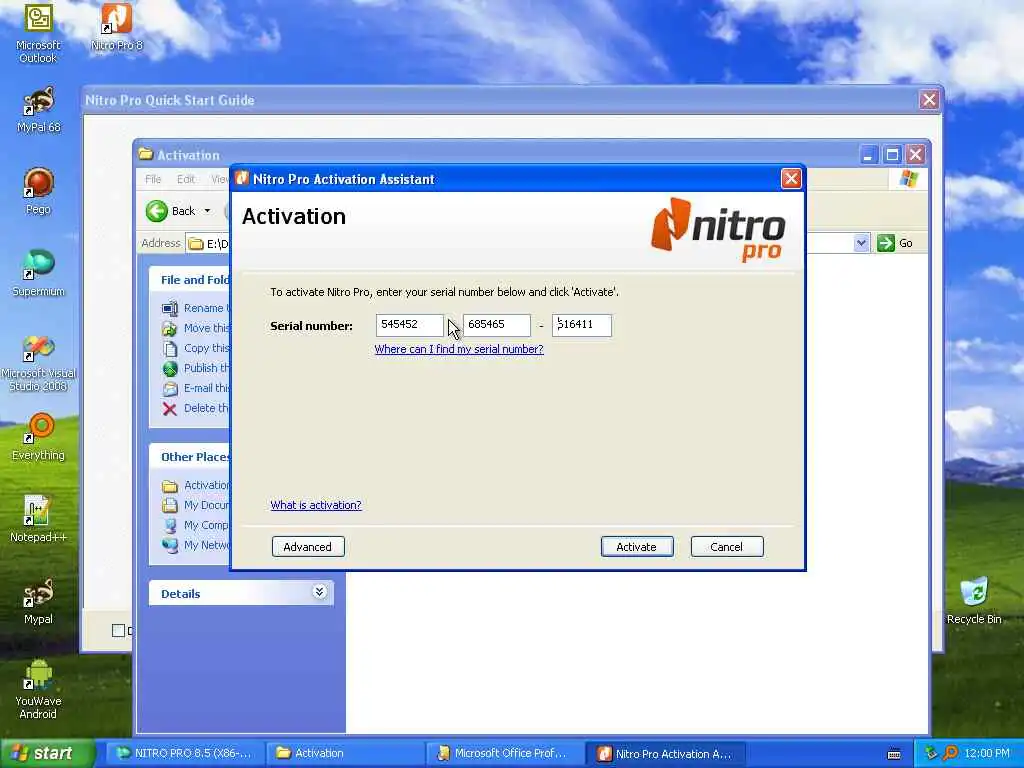Close the Nitro Pro Quick Start Guide window

(x=929, y=100)
